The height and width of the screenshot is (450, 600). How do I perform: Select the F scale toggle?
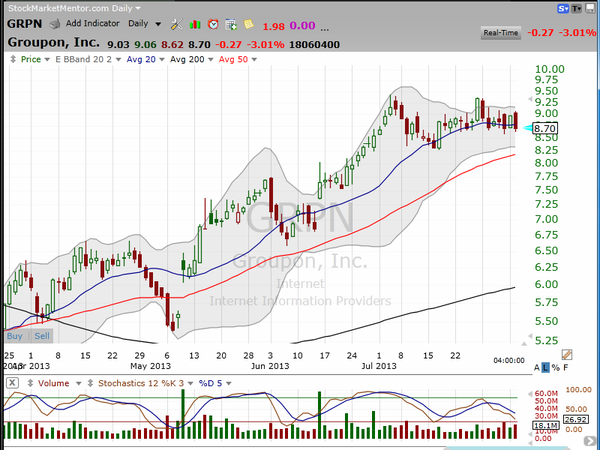click(x=566, y=368)
